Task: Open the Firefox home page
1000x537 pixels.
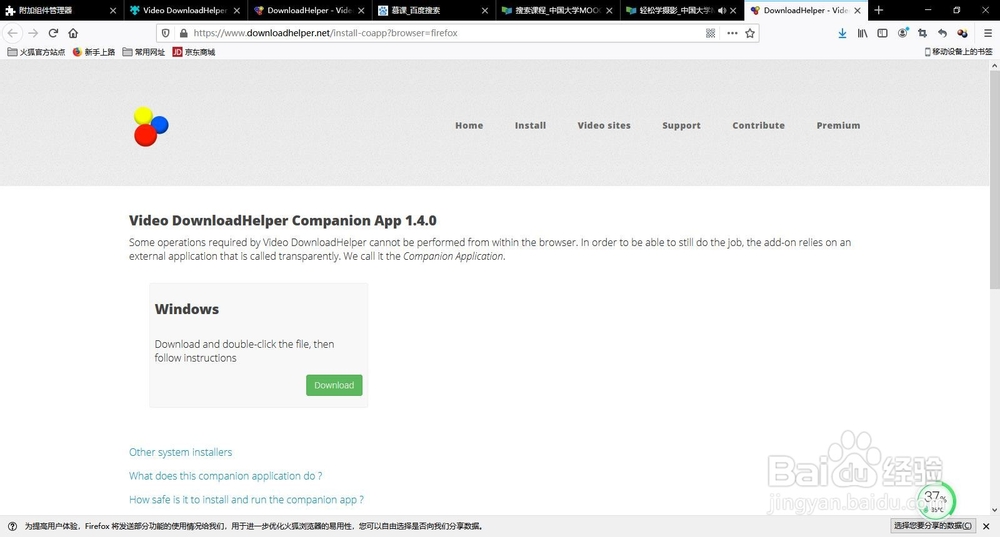Action: tap(73, 33)
